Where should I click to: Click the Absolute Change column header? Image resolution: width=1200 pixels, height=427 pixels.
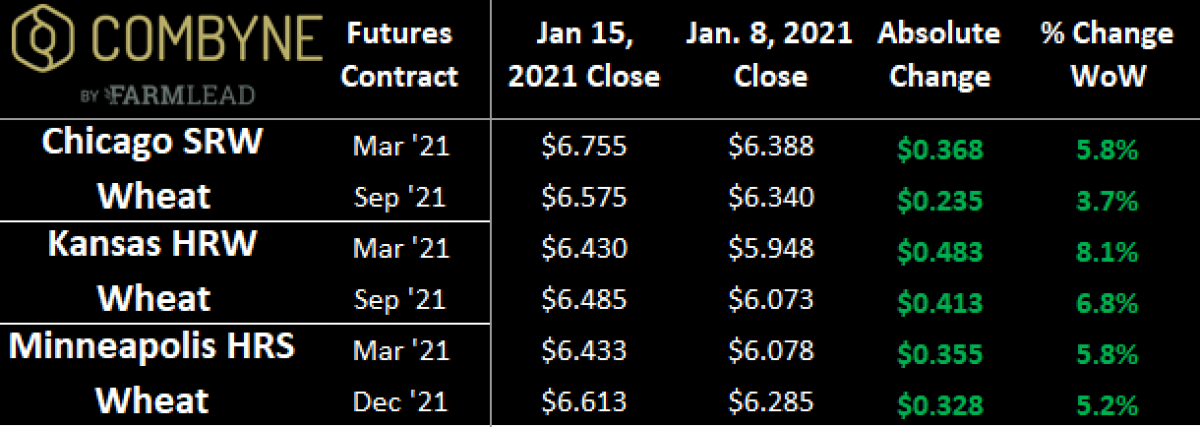point(938,55)
